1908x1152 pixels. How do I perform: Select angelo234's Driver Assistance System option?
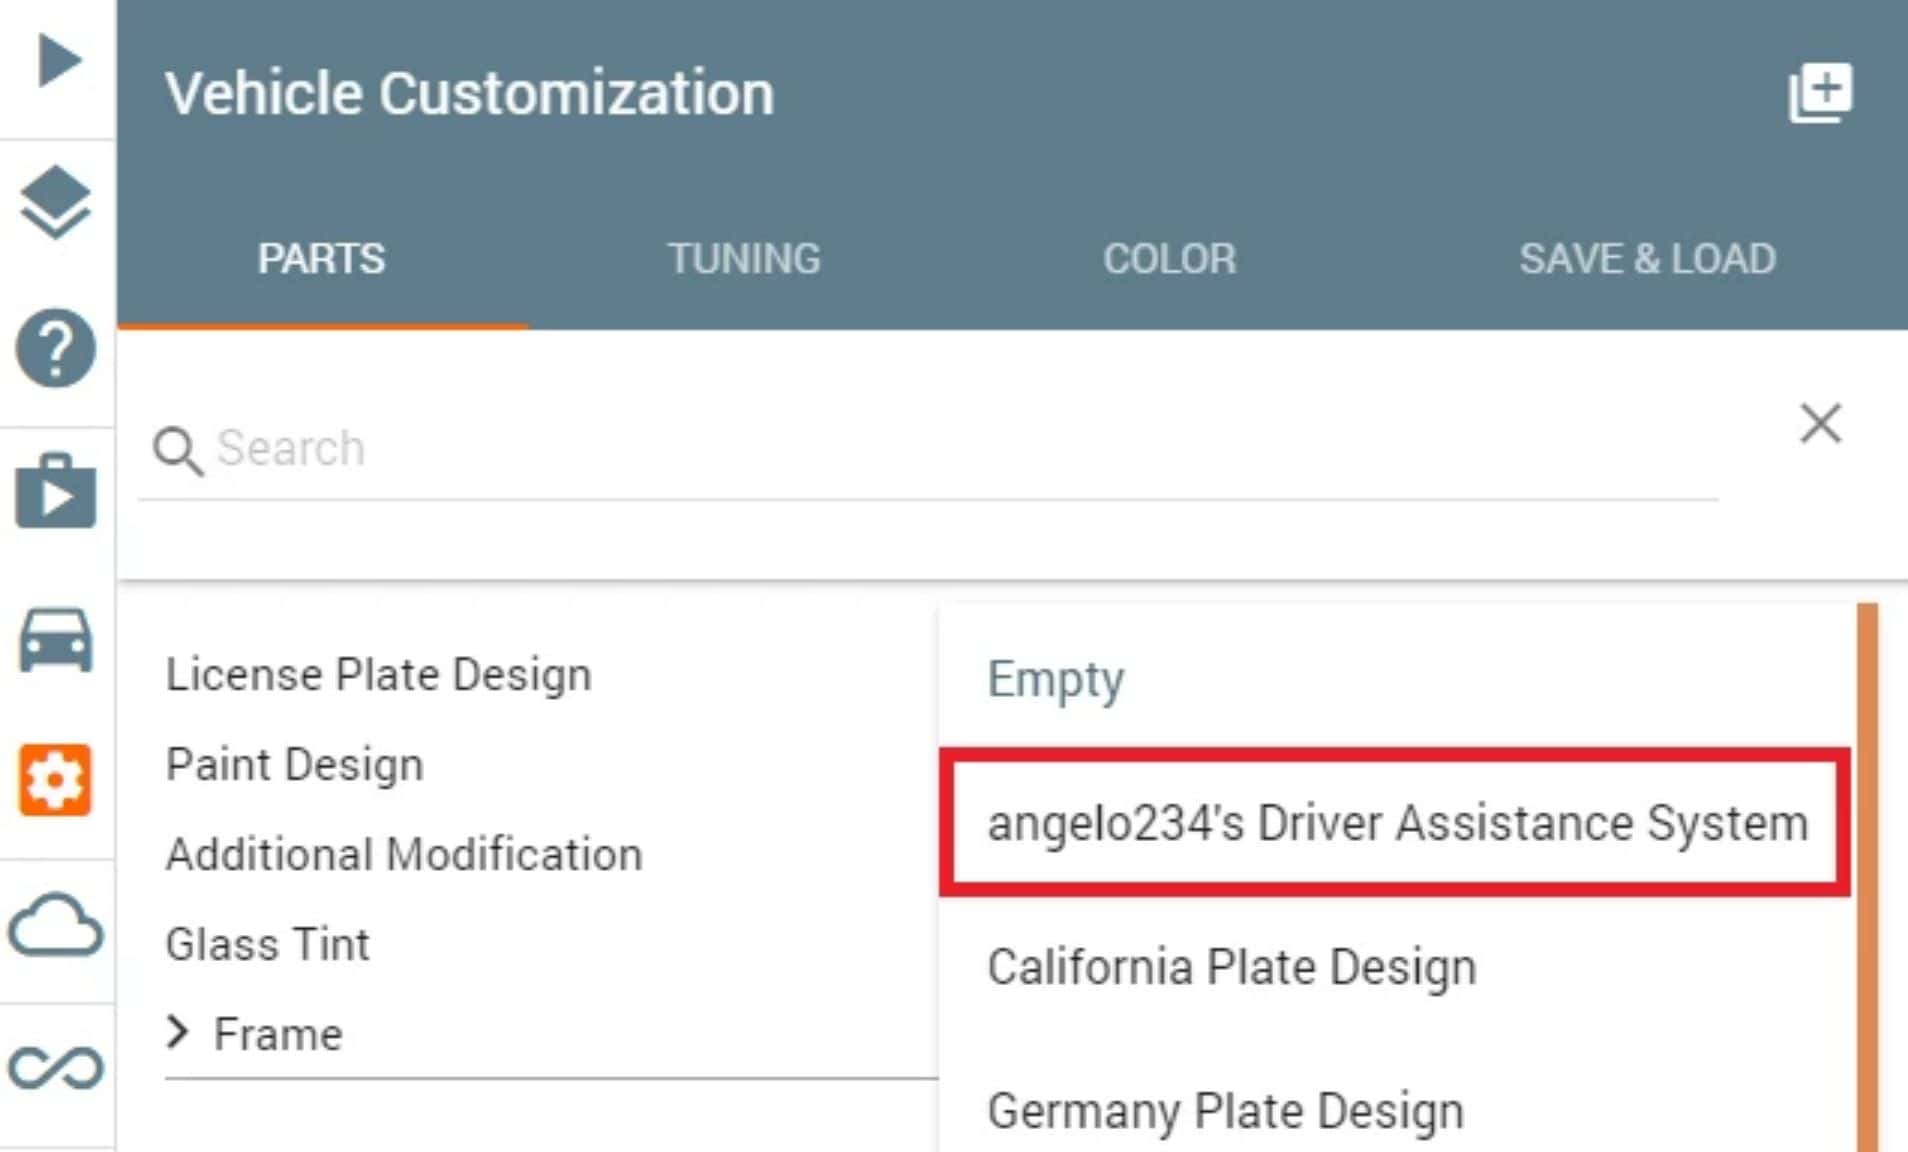pos(1396,823)
